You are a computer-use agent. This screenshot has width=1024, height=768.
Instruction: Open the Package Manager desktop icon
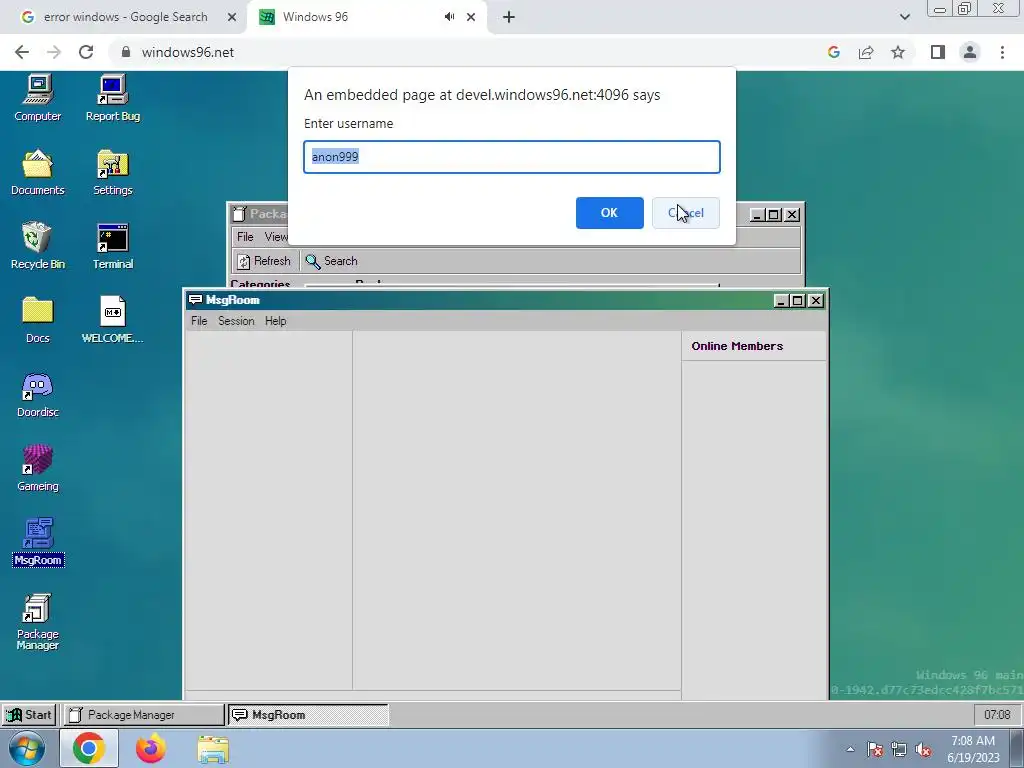point(38,622)
